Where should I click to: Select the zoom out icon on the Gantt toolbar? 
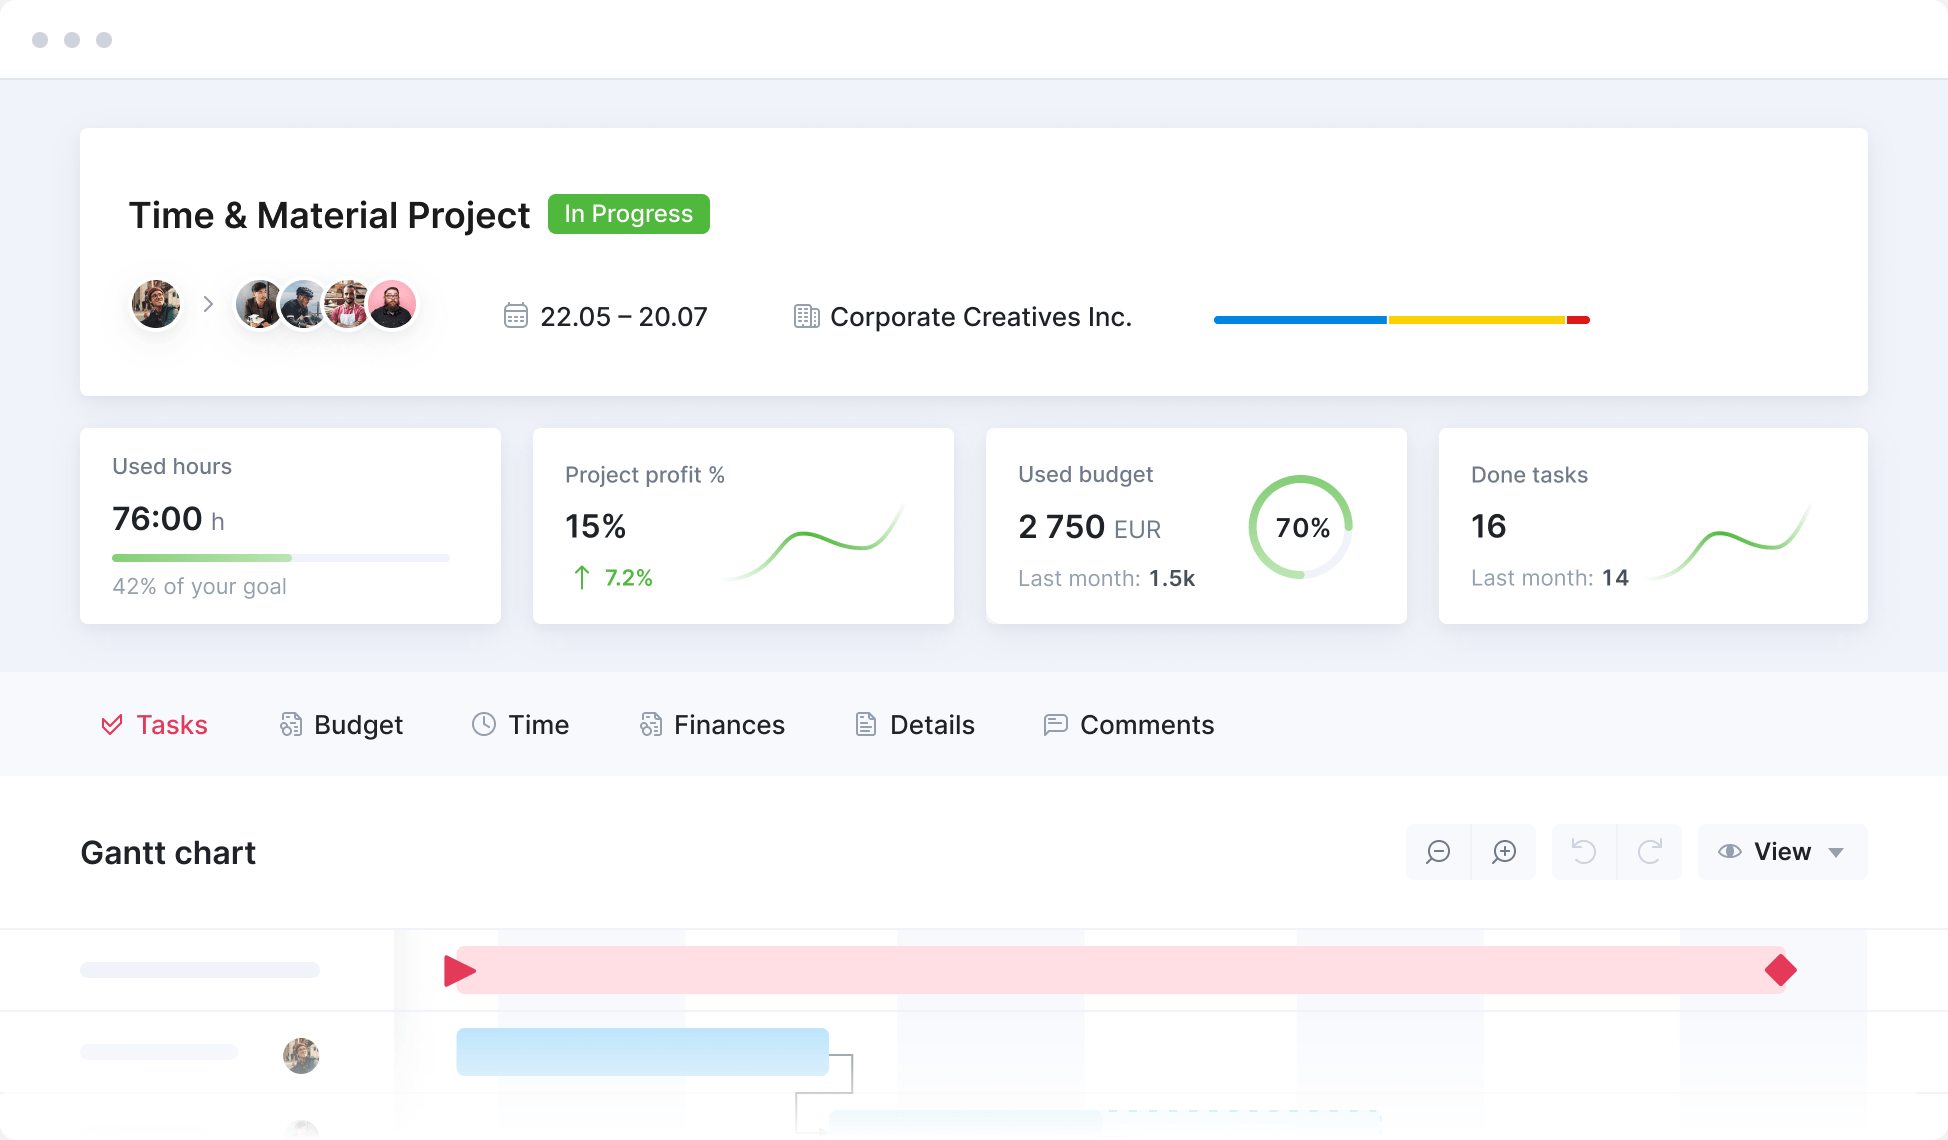[x=1437, y=852]
